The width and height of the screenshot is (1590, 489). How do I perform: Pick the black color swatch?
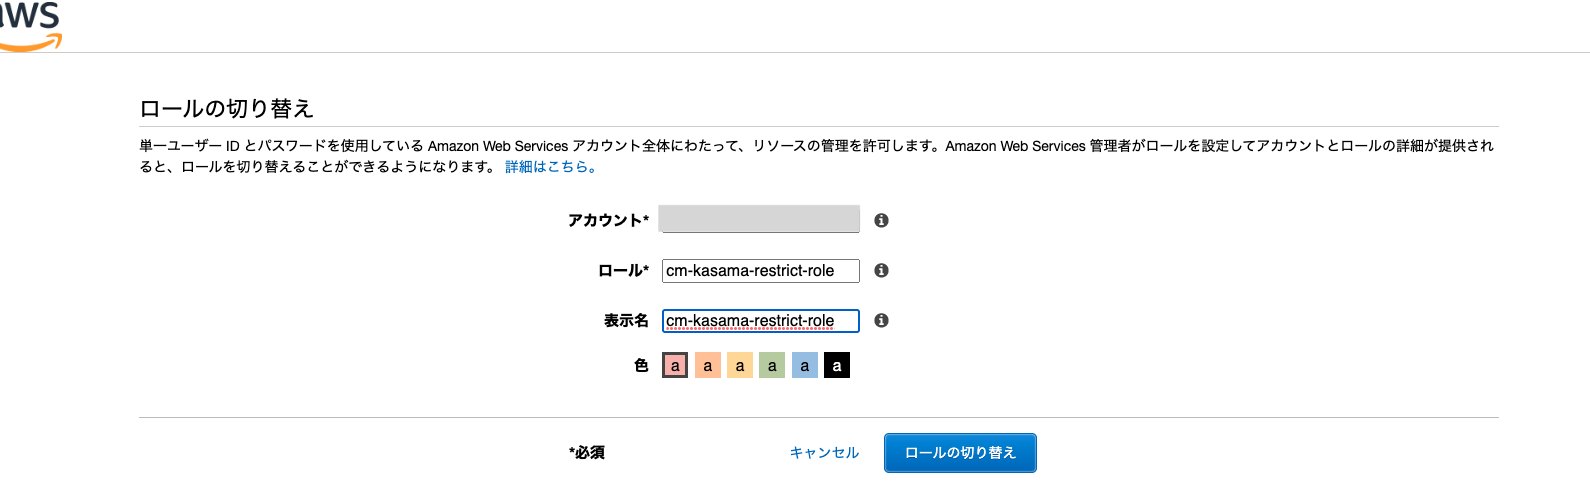tap(837, 366)
